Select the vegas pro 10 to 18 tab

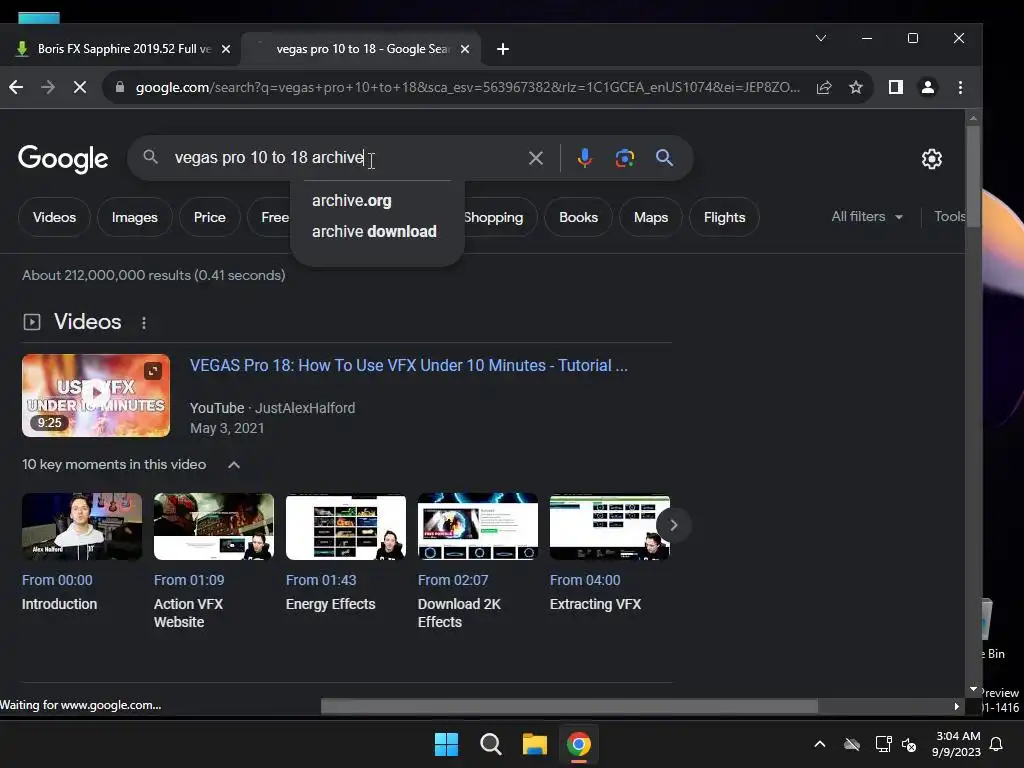click(361, 49)
